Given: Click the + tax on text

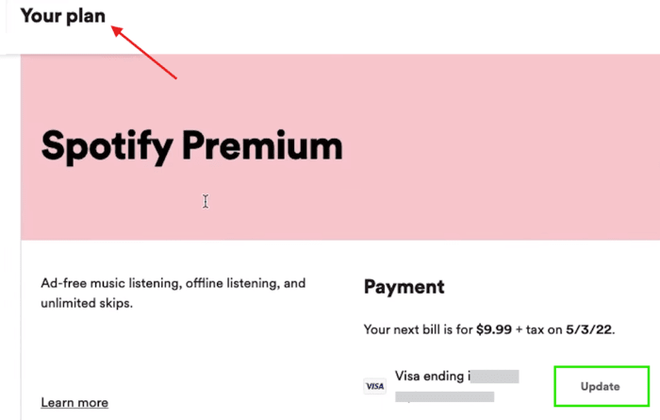Looking at the screenshot, I should [539, 330].
